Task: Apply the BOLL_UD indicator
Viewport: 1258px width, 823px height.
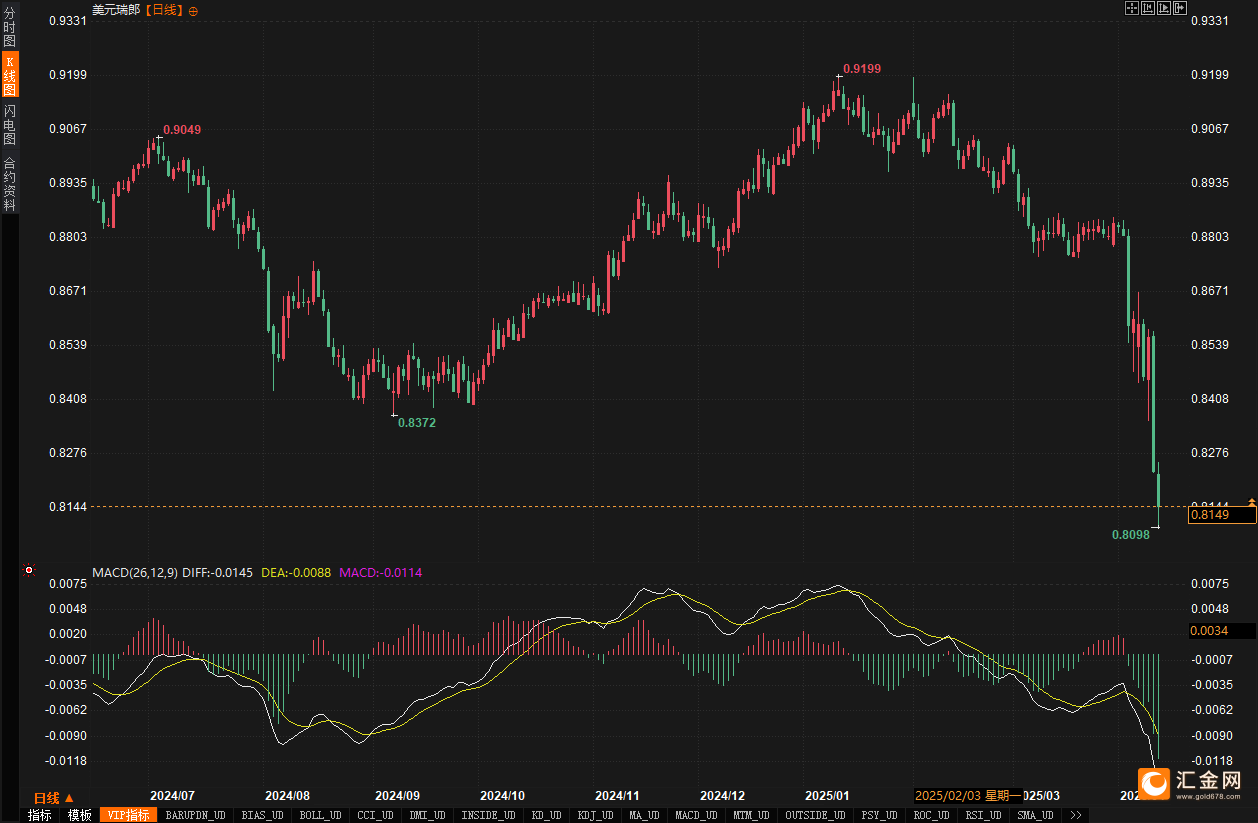Action: (321, 815)
